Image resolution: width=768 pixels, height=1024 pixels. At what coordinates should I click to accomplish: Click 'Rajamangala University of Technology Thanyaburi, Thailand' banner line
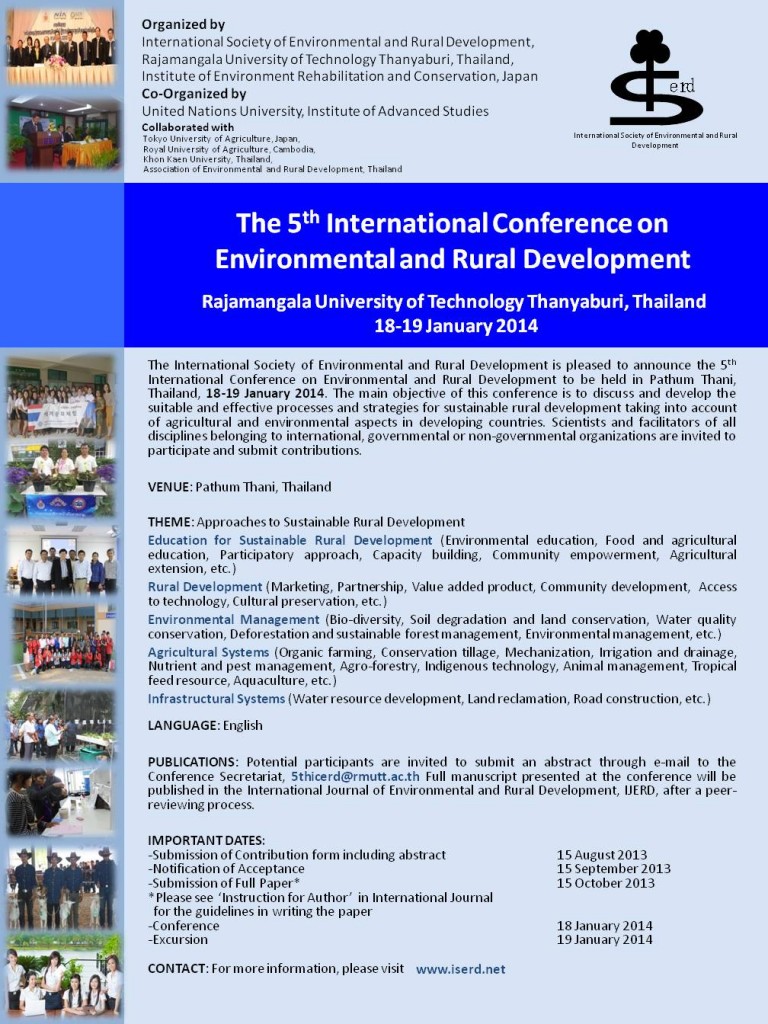tap(454, 301)
